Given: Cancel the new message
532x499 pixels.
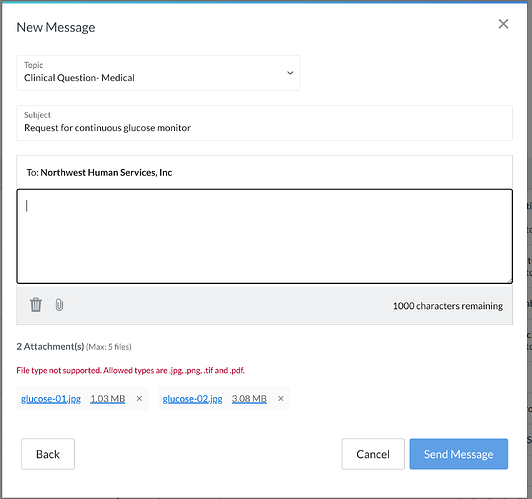Looking at the screenshot, I should 373,454.
